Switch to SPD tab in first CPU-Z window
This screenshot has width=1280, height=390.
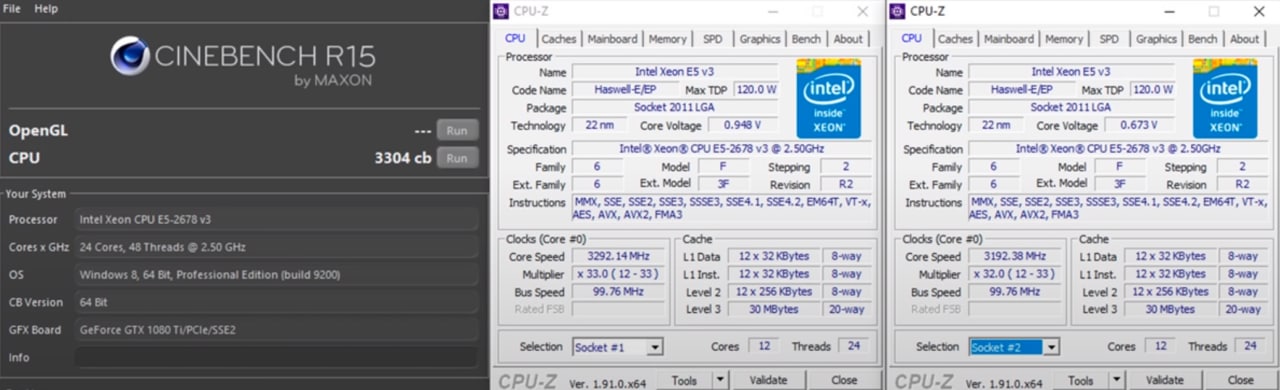point(713,39)
